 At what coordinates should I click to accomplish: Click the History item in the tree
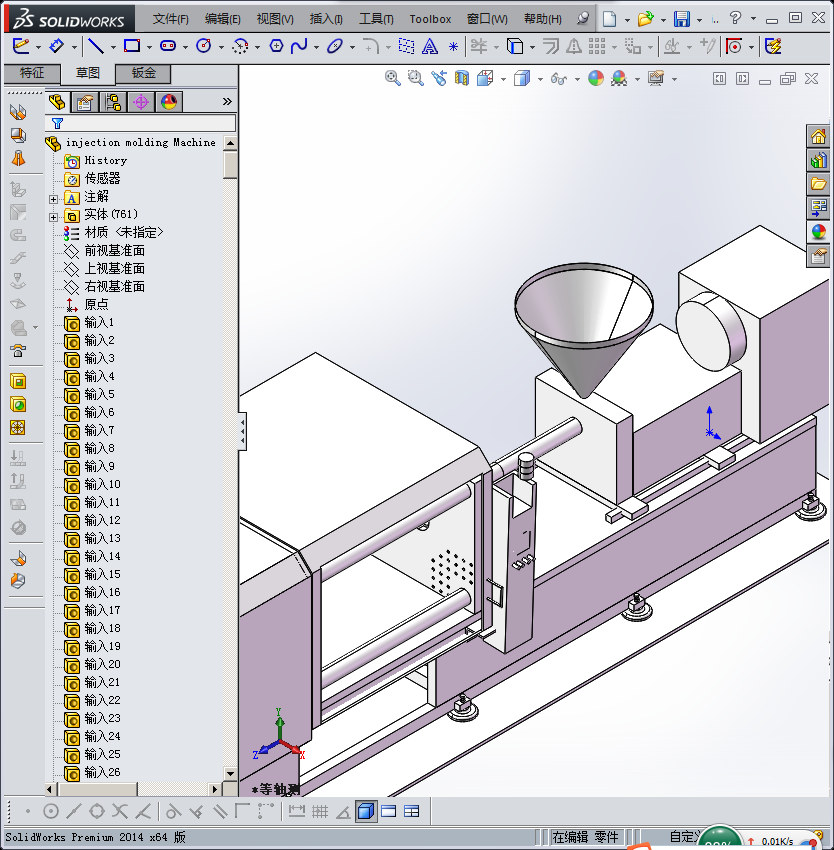click(x=105, y=160)
